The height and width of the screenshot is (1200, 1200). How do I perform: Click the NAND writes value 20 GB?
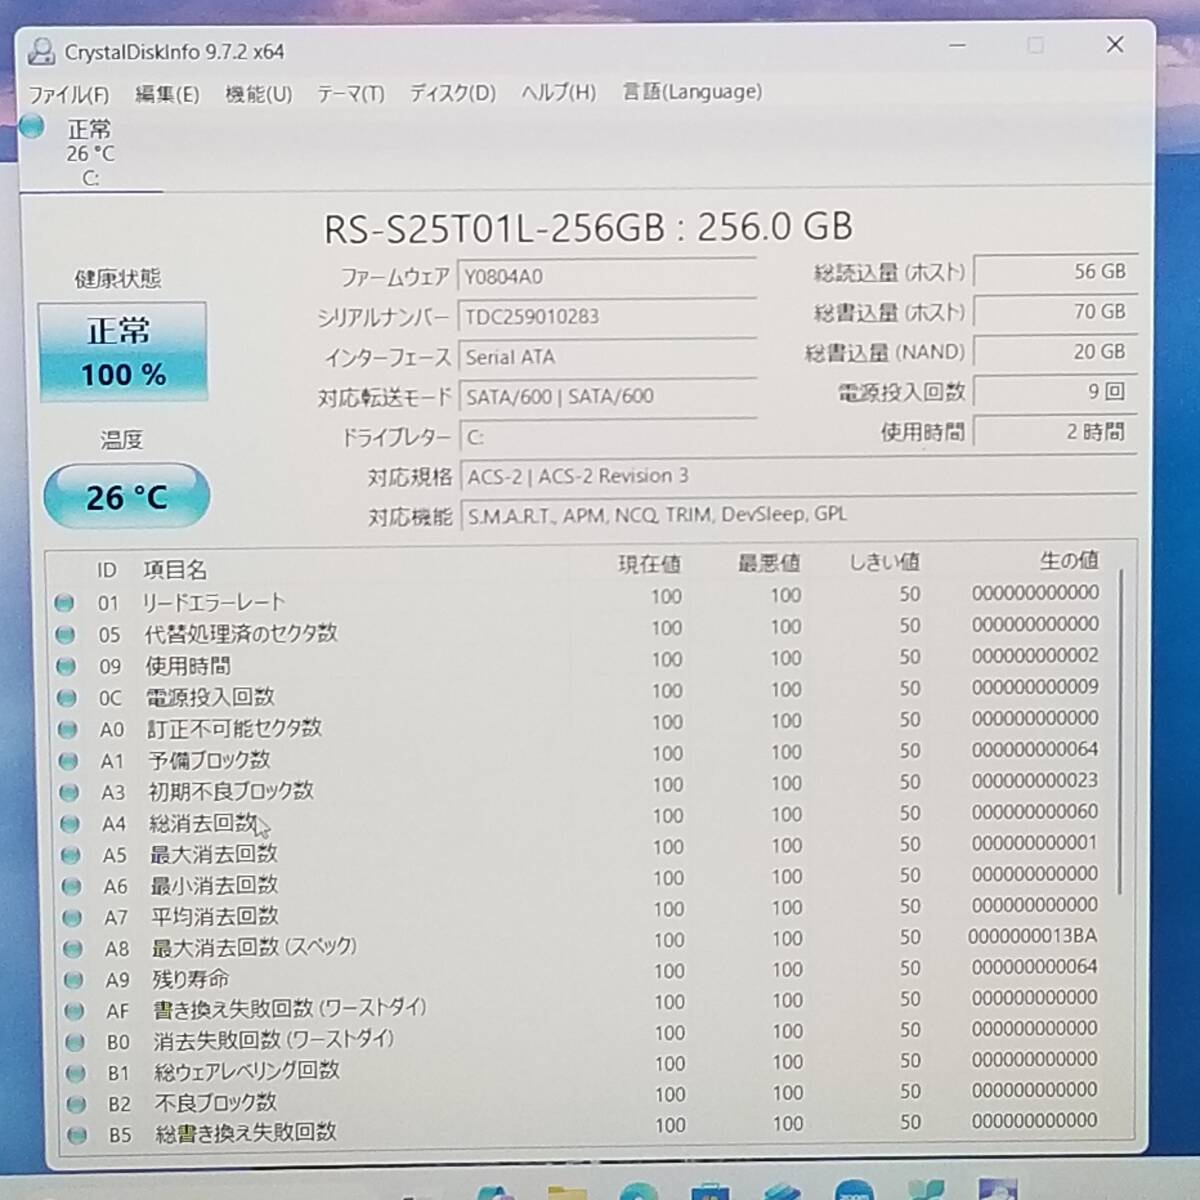1056,351
